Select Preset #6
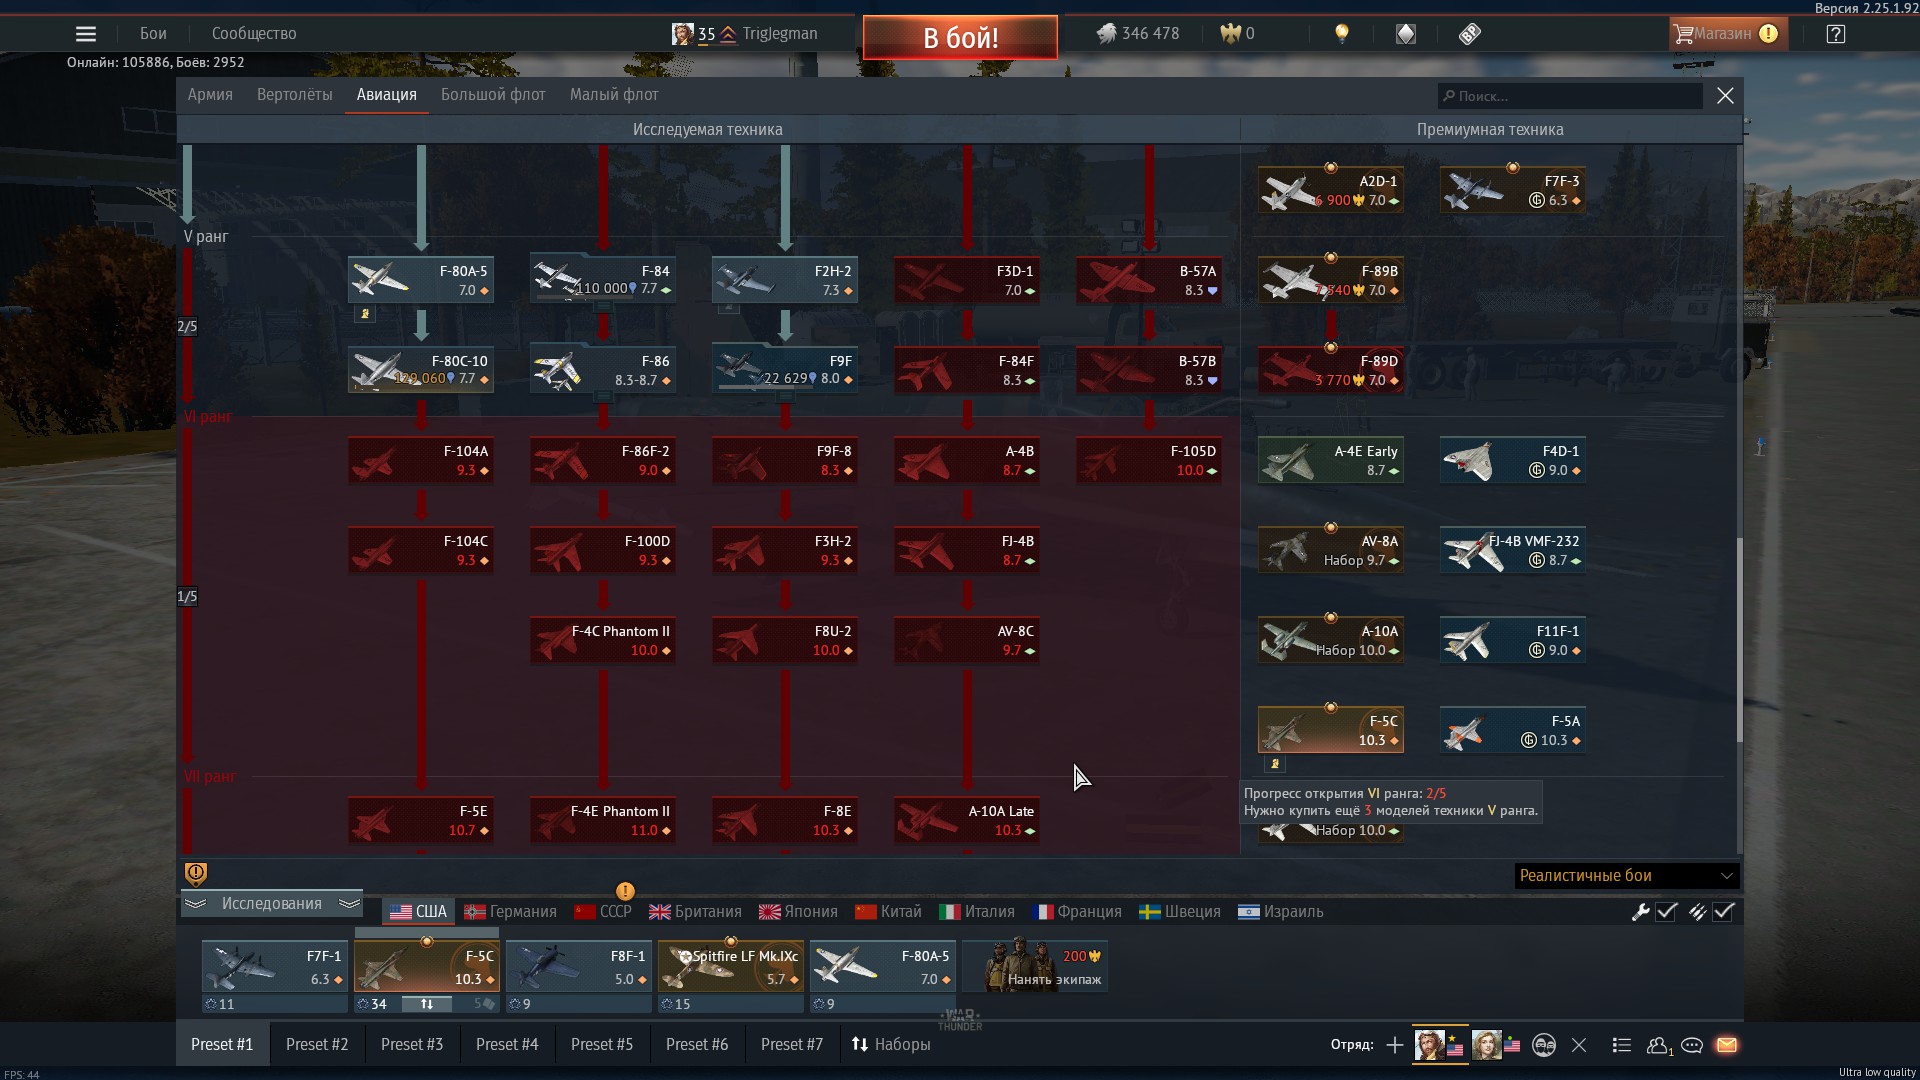Viewport: 1920px width, 1080px height. (x=697, y=1045)
